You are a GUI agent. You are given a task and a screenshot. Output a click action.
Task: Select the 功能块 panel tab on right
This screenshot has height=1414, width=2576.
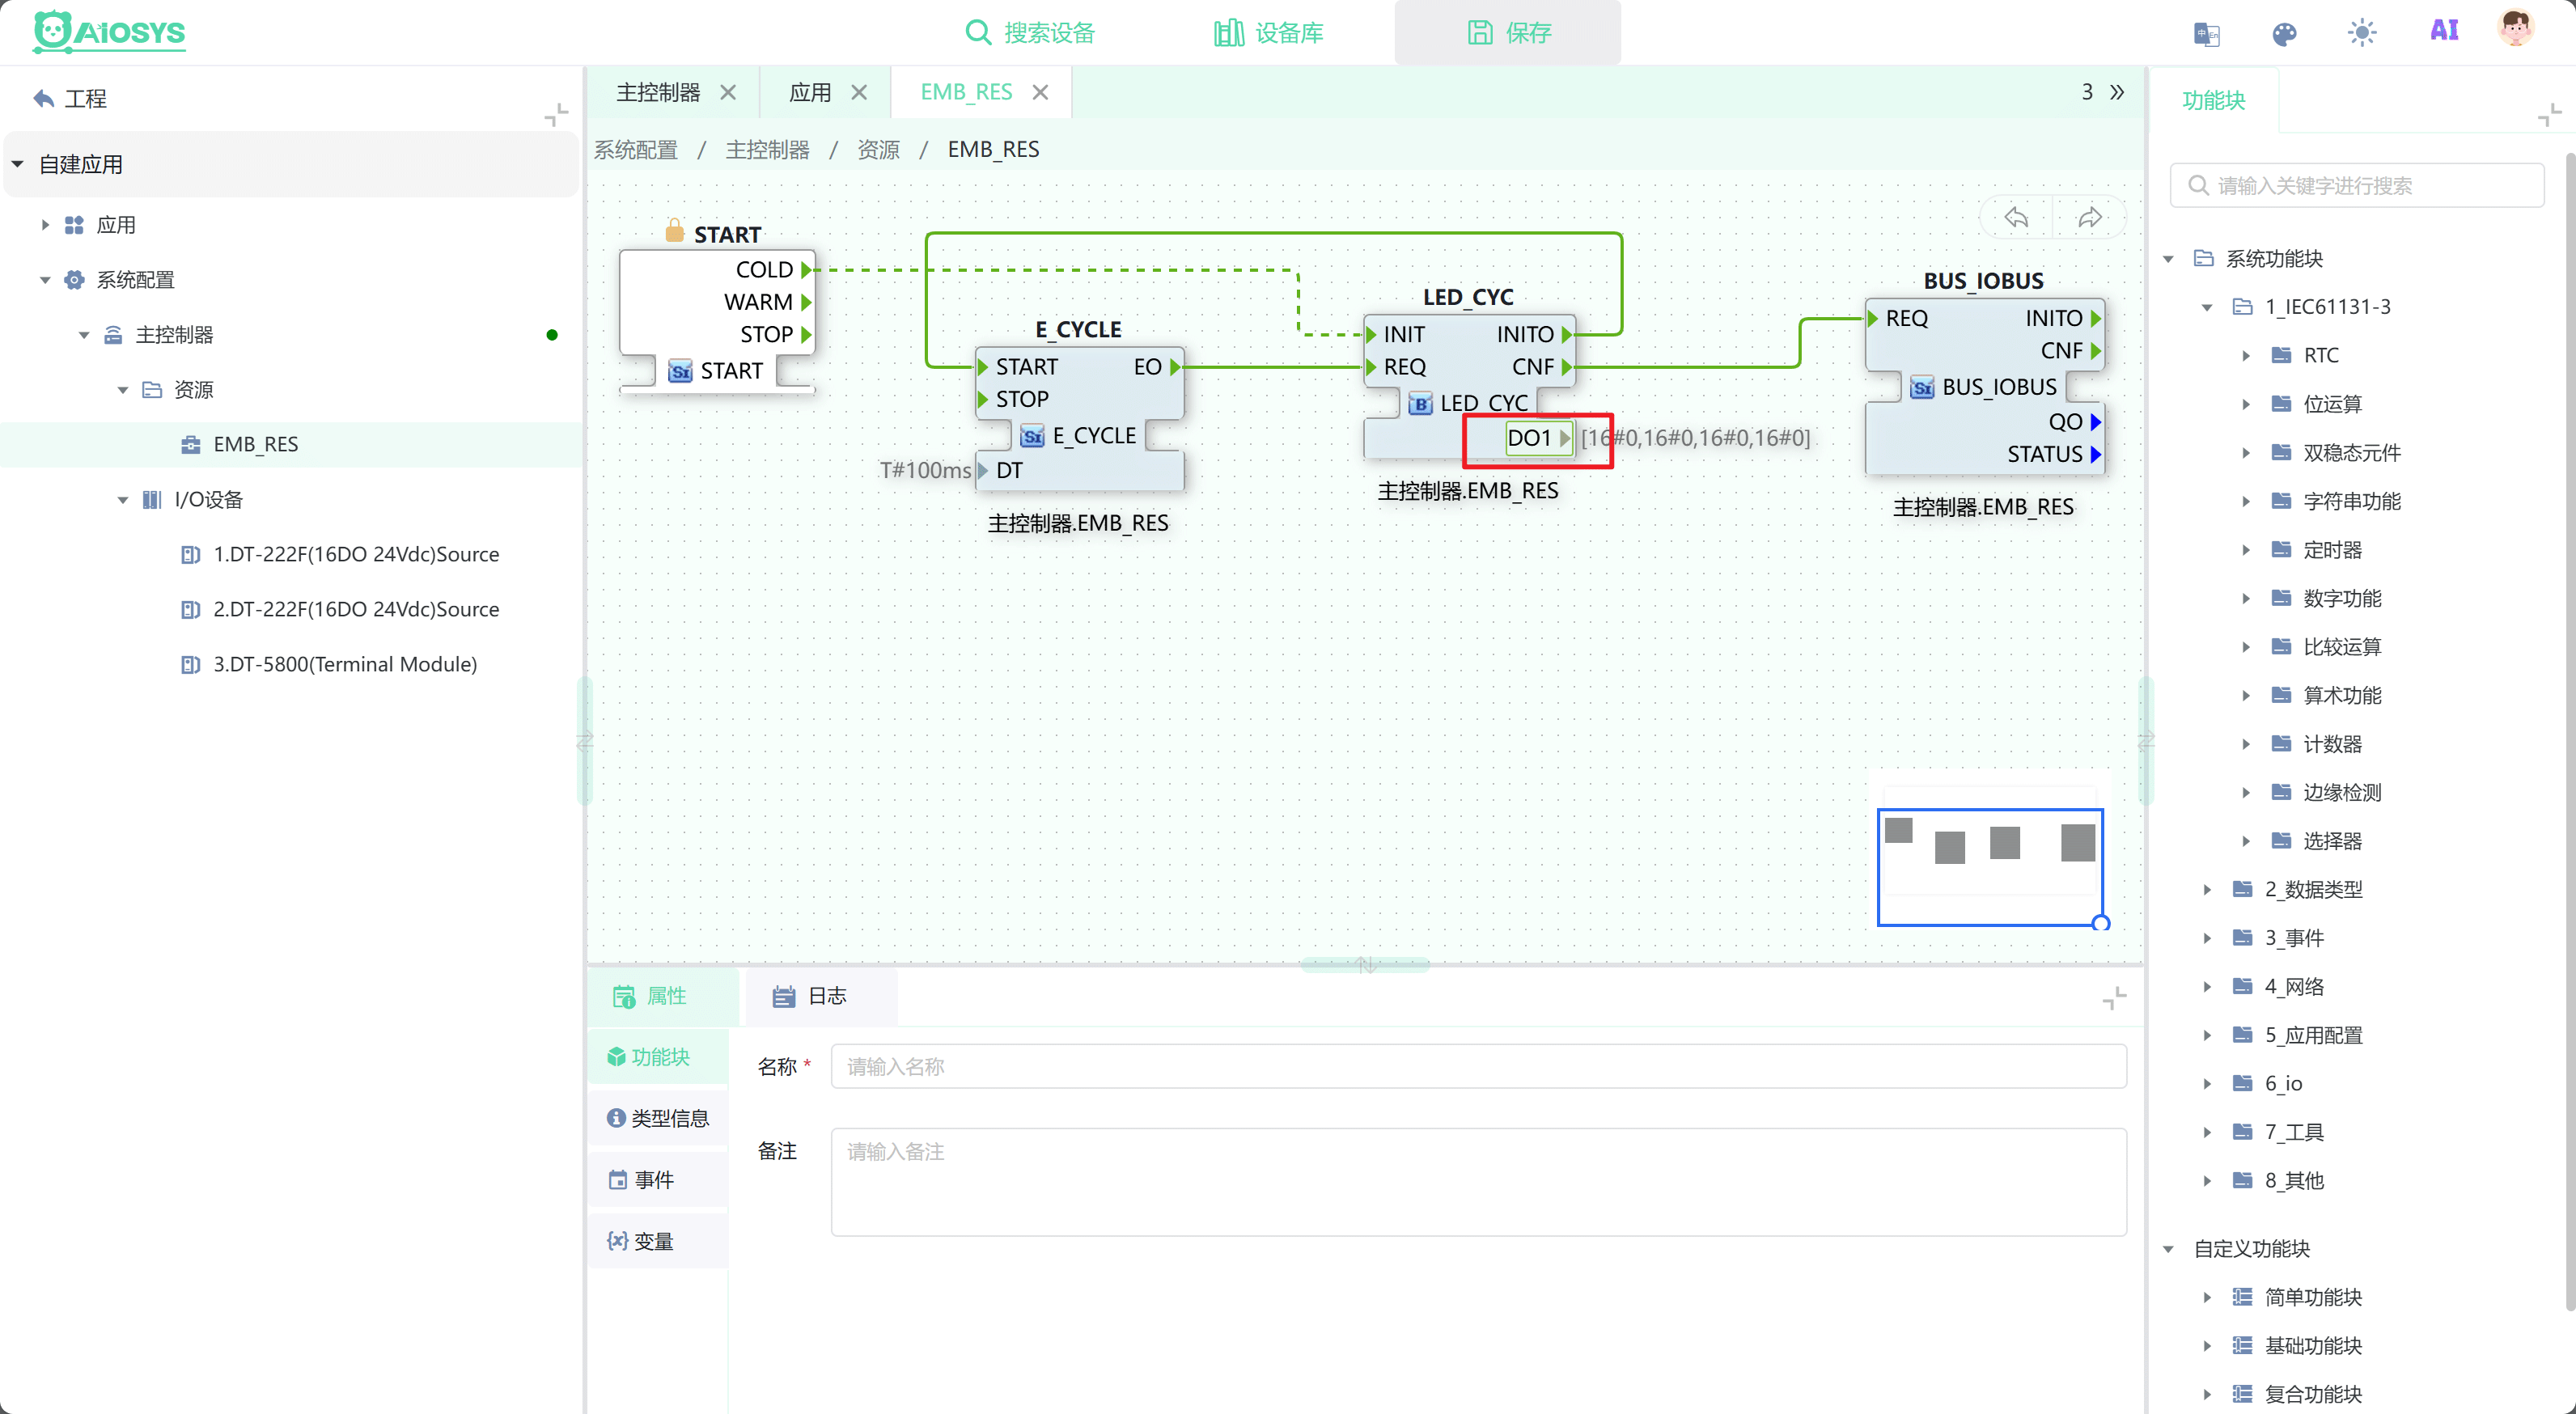click(x=2213, y=100)
